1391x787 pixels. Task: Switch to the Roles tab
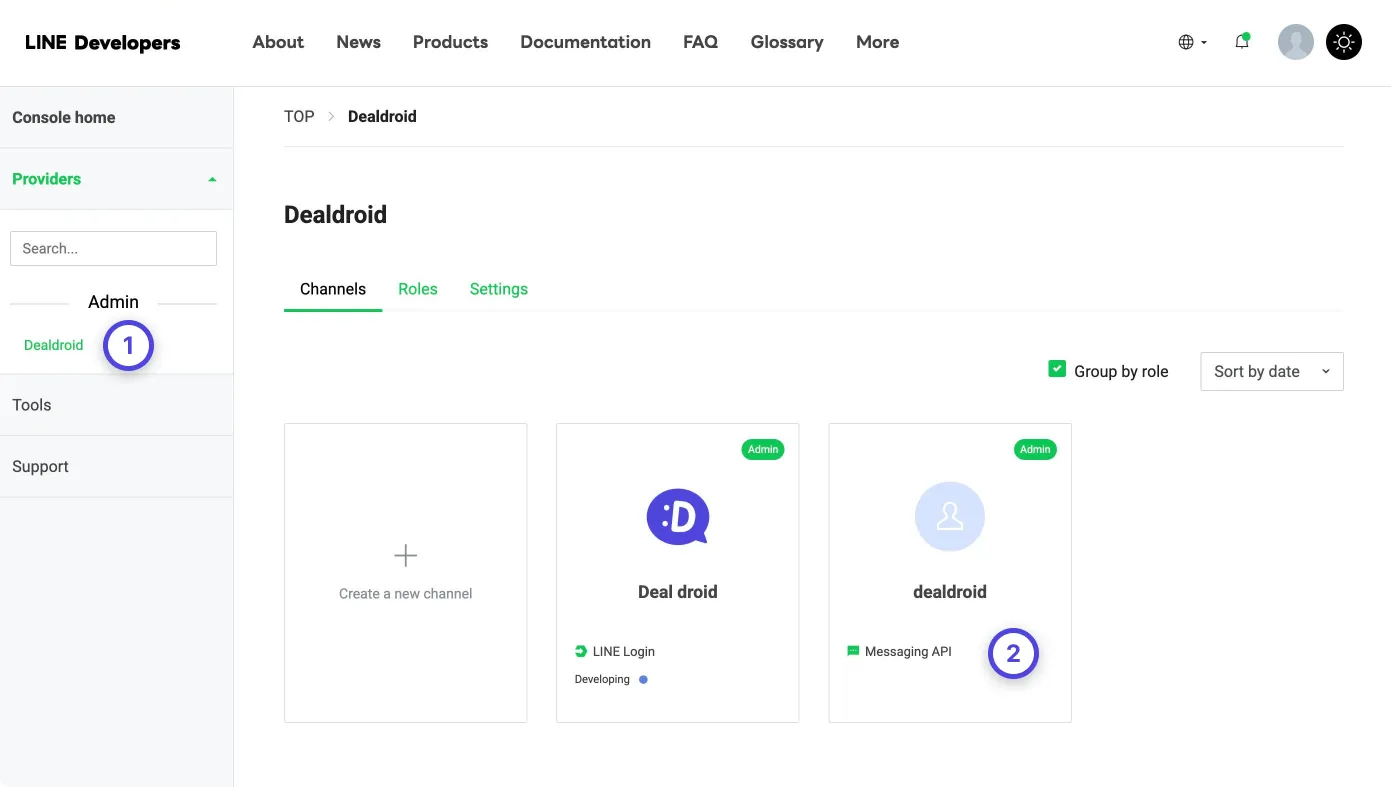[x=417, y=289]
